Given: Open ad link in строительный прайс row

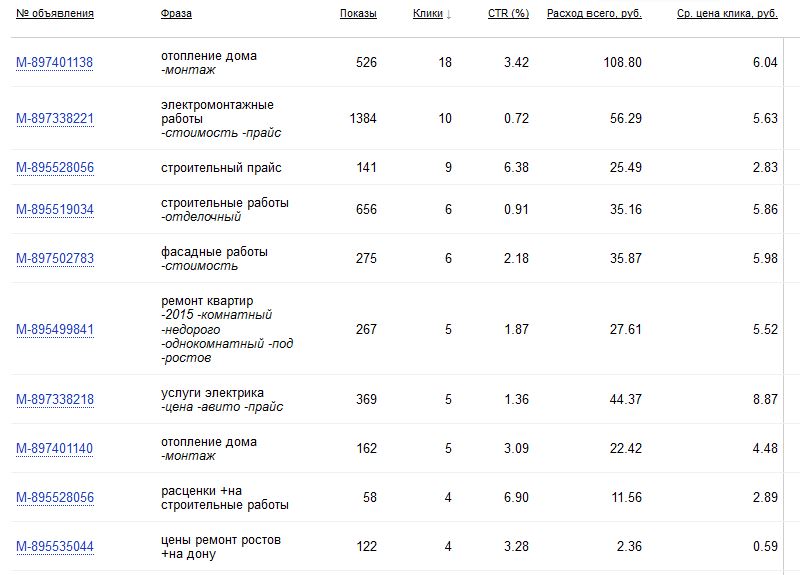Looking at the screenshot, I should pos(55,167).
